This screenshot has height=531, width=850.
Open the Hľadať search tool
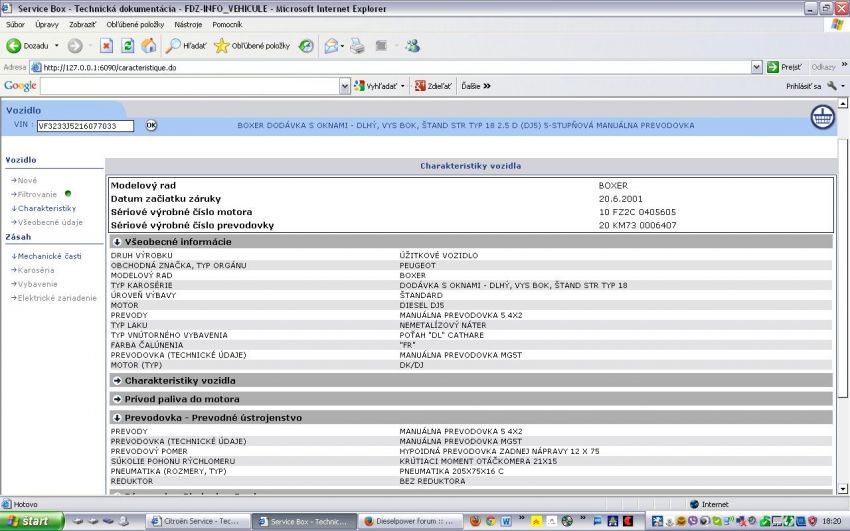(x=186, y=46)
